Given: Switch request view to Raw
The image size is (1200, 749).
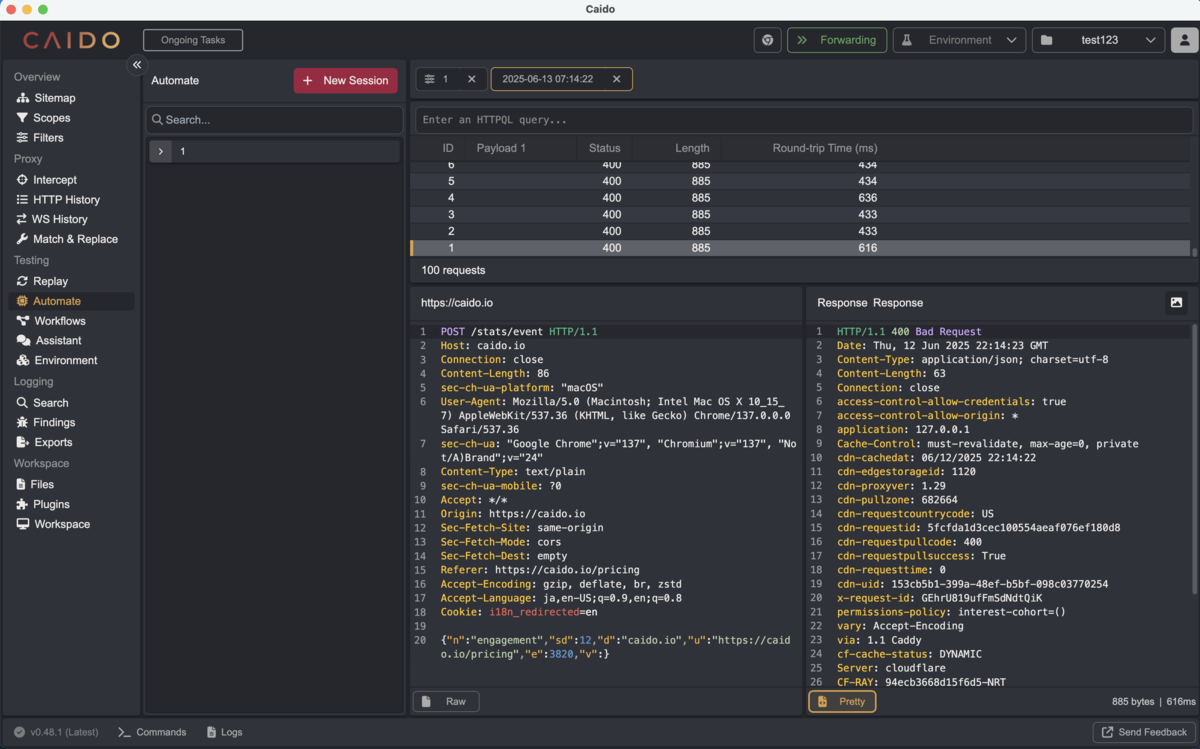Looking at the screenshot, I should coord(446,702).
